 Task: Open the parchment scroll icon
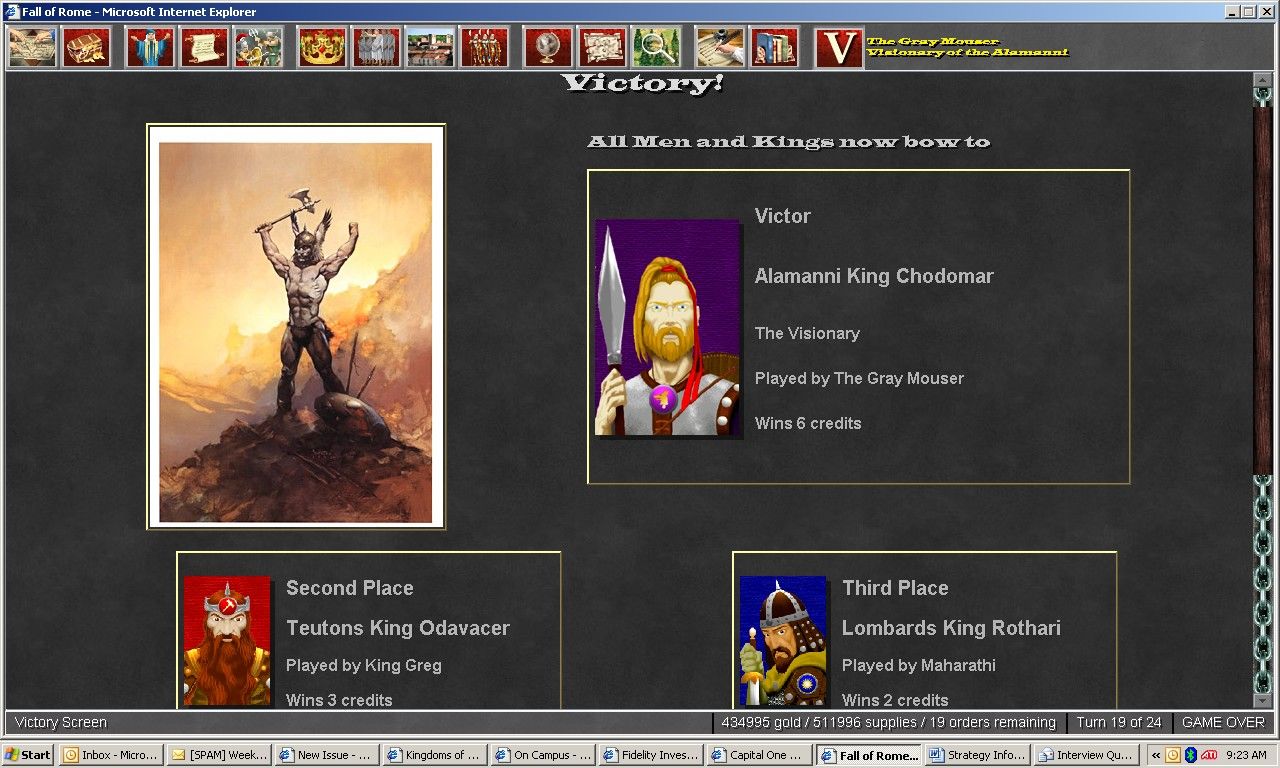click(x=204, y=47)
